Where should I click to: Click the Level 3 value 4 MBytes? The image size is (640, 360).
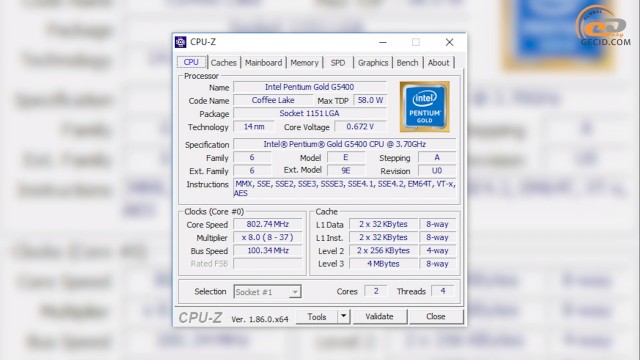pyautogui.click(x=383, y=264)
